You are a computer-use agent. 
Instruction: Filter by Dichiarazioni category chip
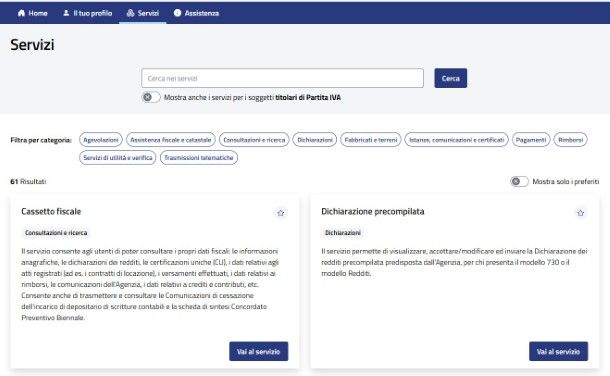[315, 140]
